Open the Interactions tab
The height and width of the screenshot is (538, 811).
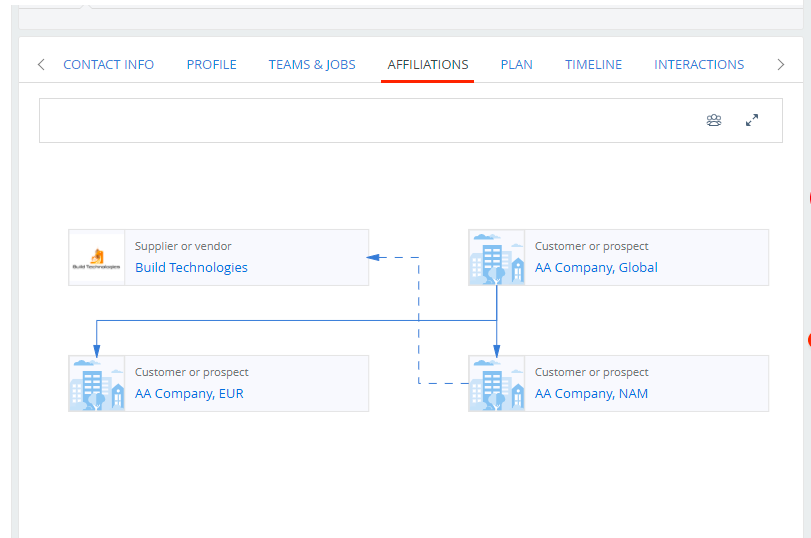(699, 65)
